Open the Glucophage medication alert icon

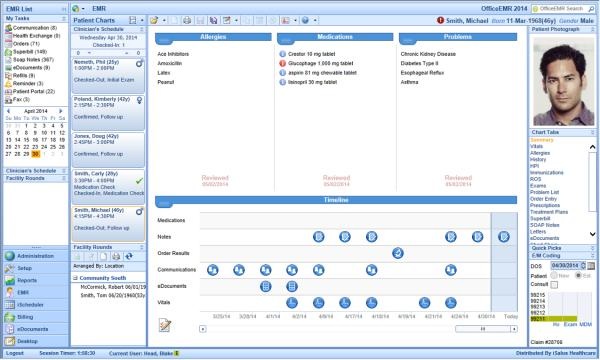[x=282, y=64]
